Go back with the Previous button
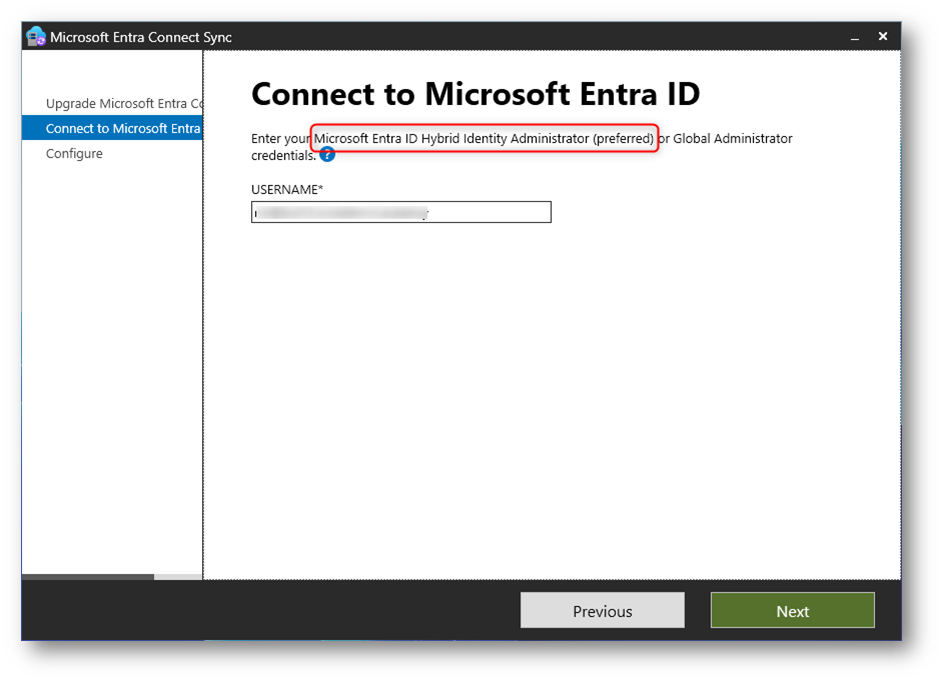Viewport: 944px width, 683px height. (x=602, y=611)
